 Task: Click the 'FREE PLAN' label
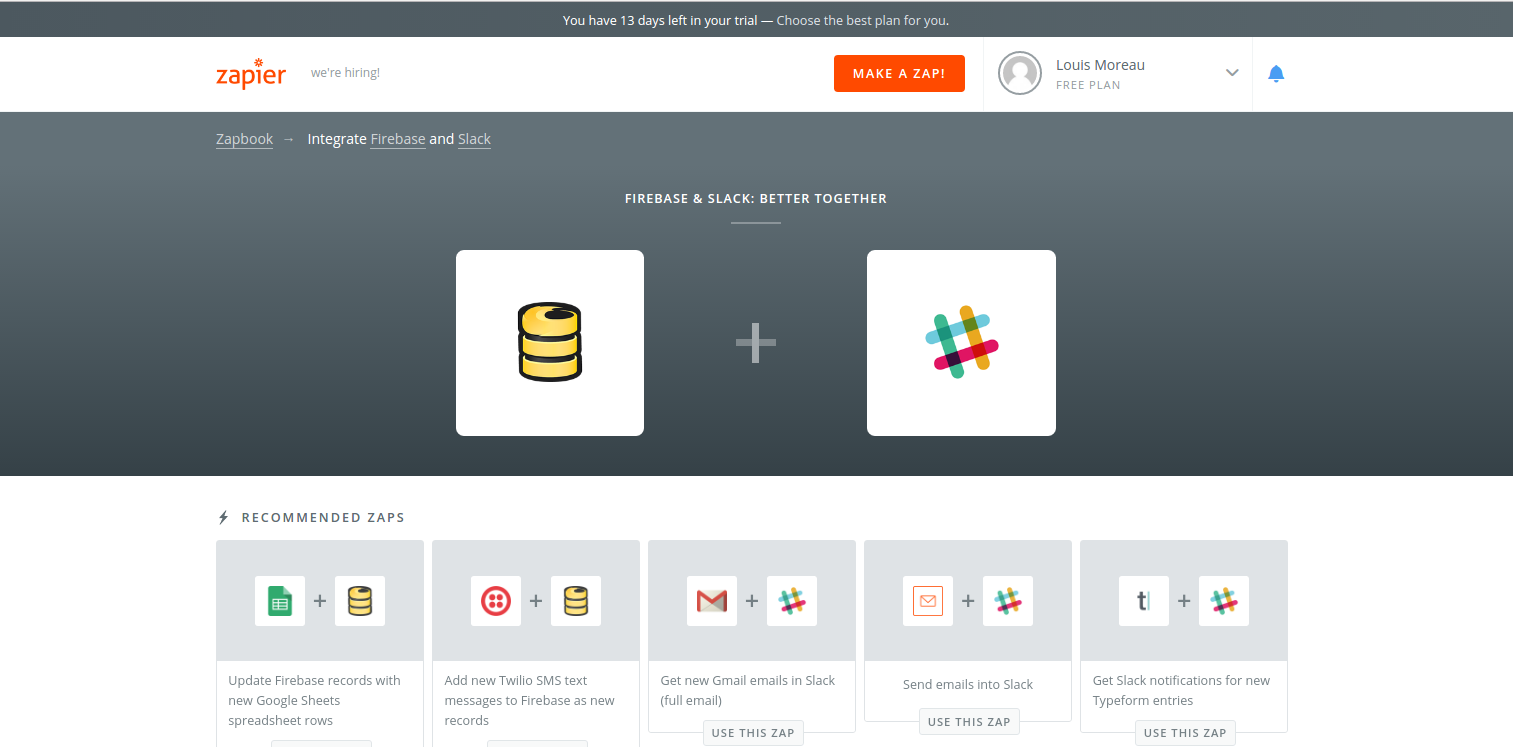point(1088,85)
